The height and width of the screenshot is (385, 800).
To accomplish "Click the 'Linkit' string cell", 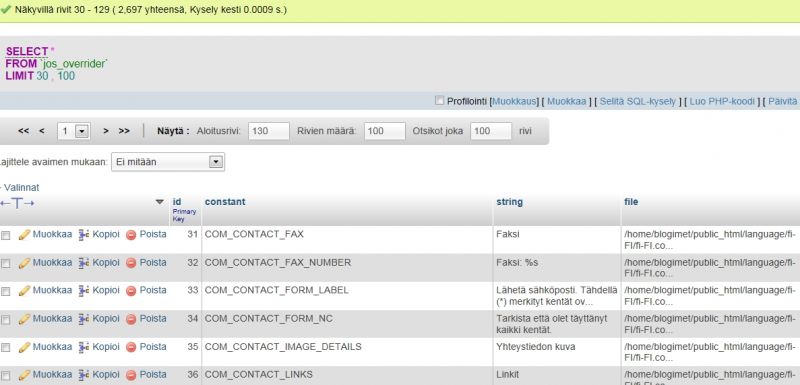I will click(557, 375).
